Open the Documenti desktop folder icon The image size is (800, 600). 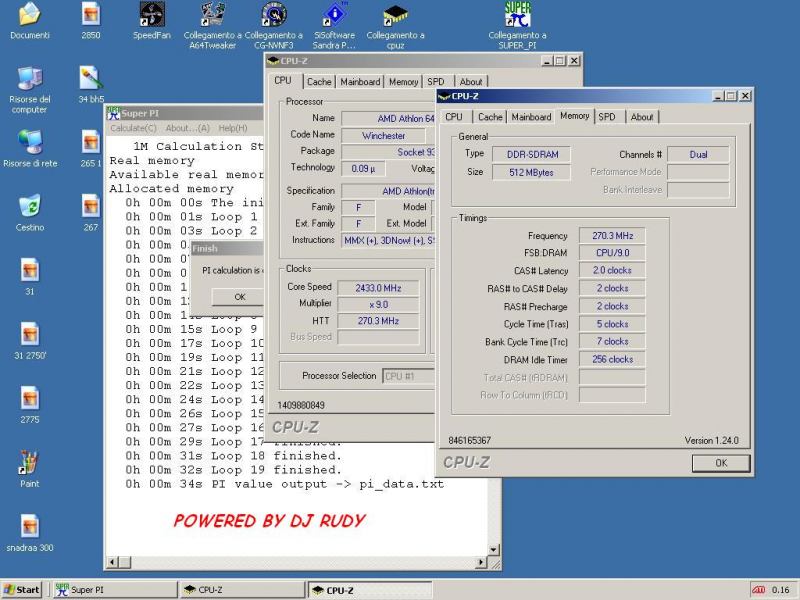tap(30, 14)
